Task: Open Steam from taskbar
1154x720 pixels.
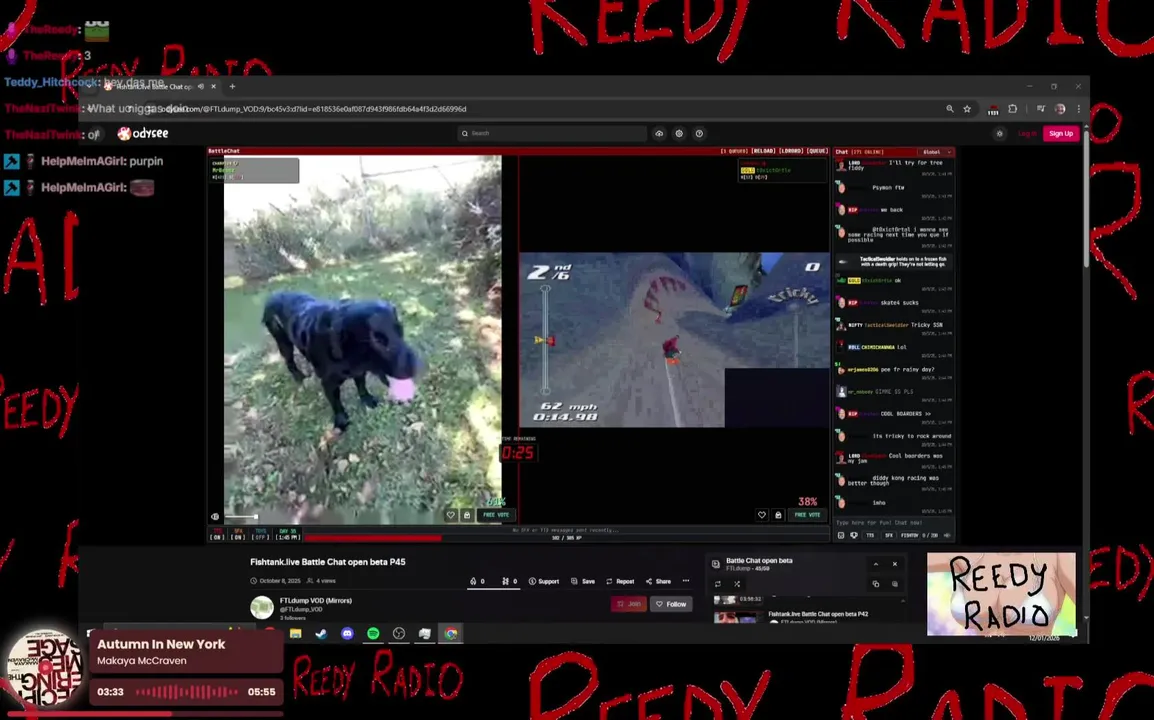Action: (322, 634)
